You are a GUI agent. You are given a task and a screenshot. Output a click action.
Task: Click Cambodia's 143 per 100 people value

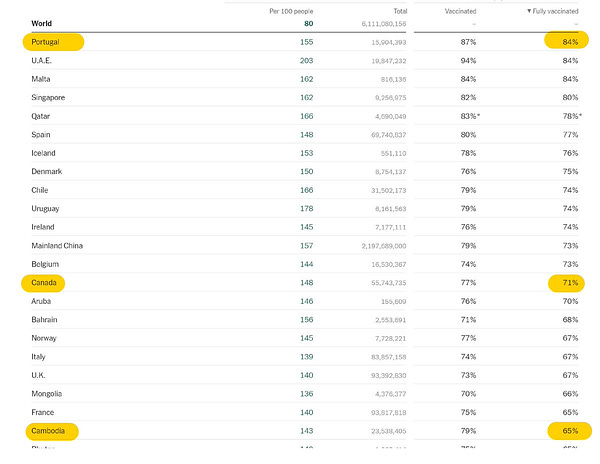coord(307,431)
